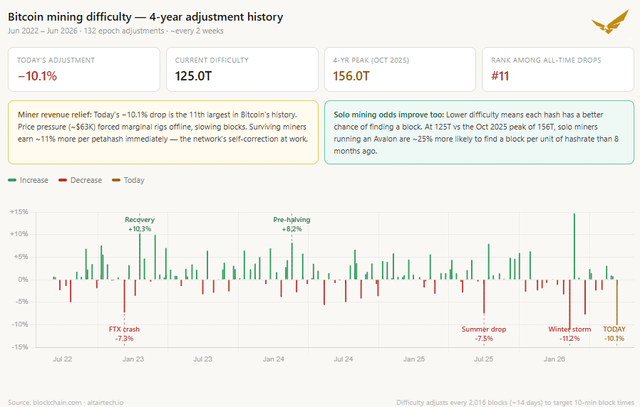The width and height of the screenshot is (640, 407).
Task: Click the +15% y-axis label
Action: coord(19,212)
